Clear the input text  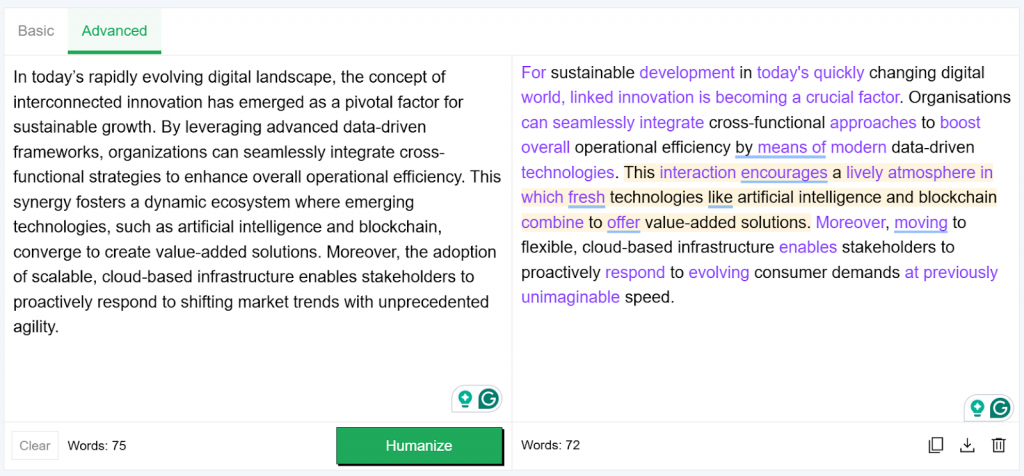click(35, 446)
